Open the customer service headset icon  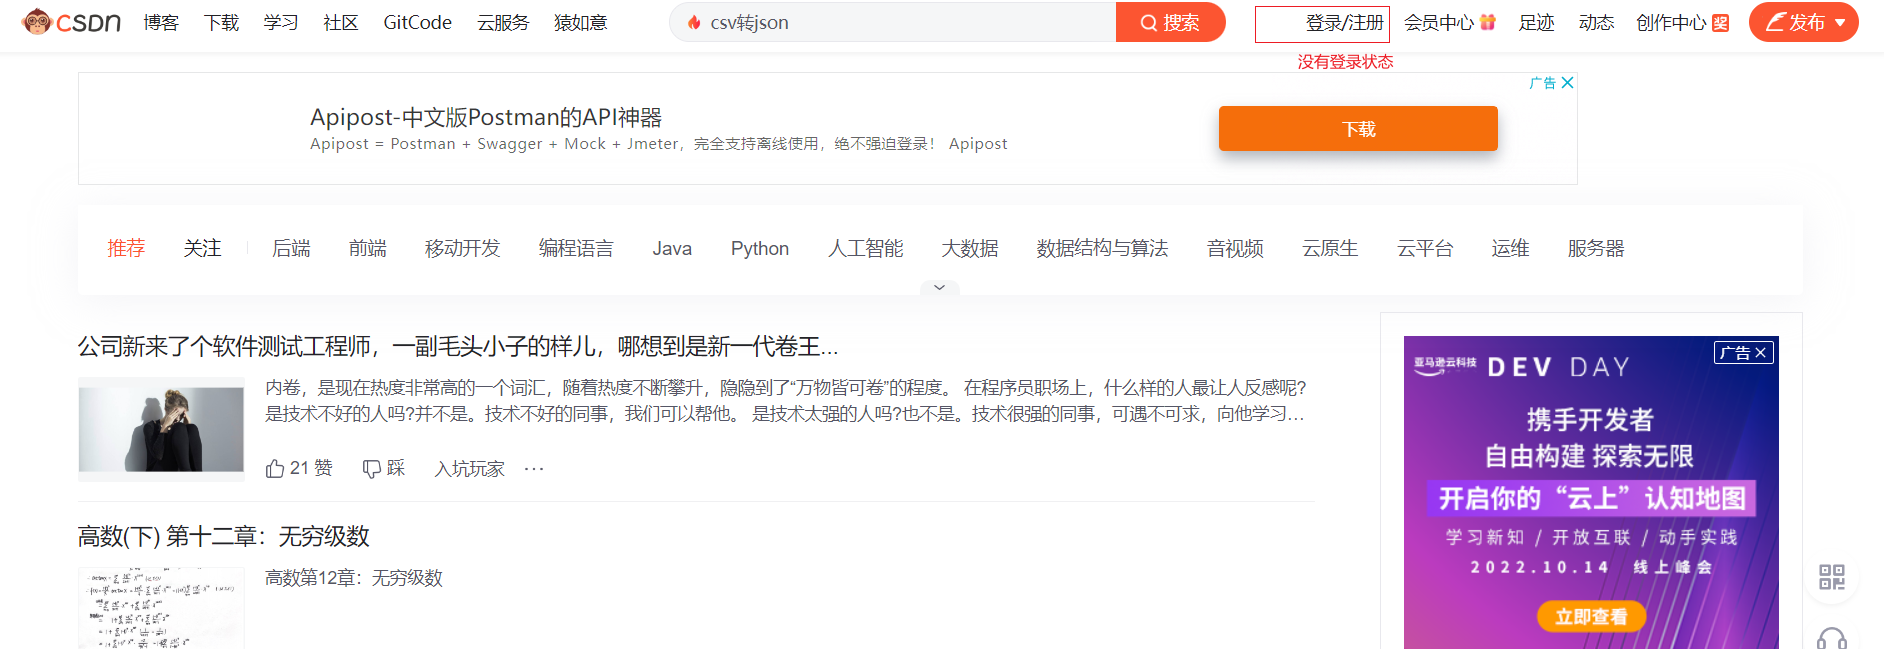pyautogui.click(x=1832, y=638)
